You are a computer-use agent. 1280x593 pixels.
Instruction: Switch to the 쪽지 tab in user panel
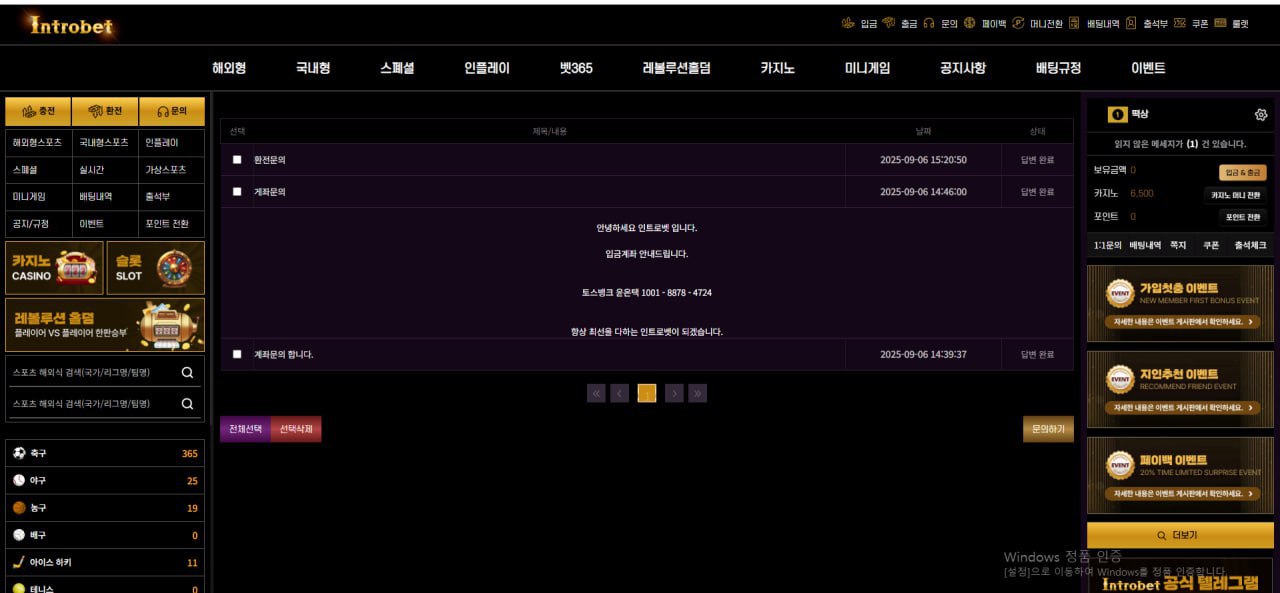pyautogui.click(x=1178, y=245)
